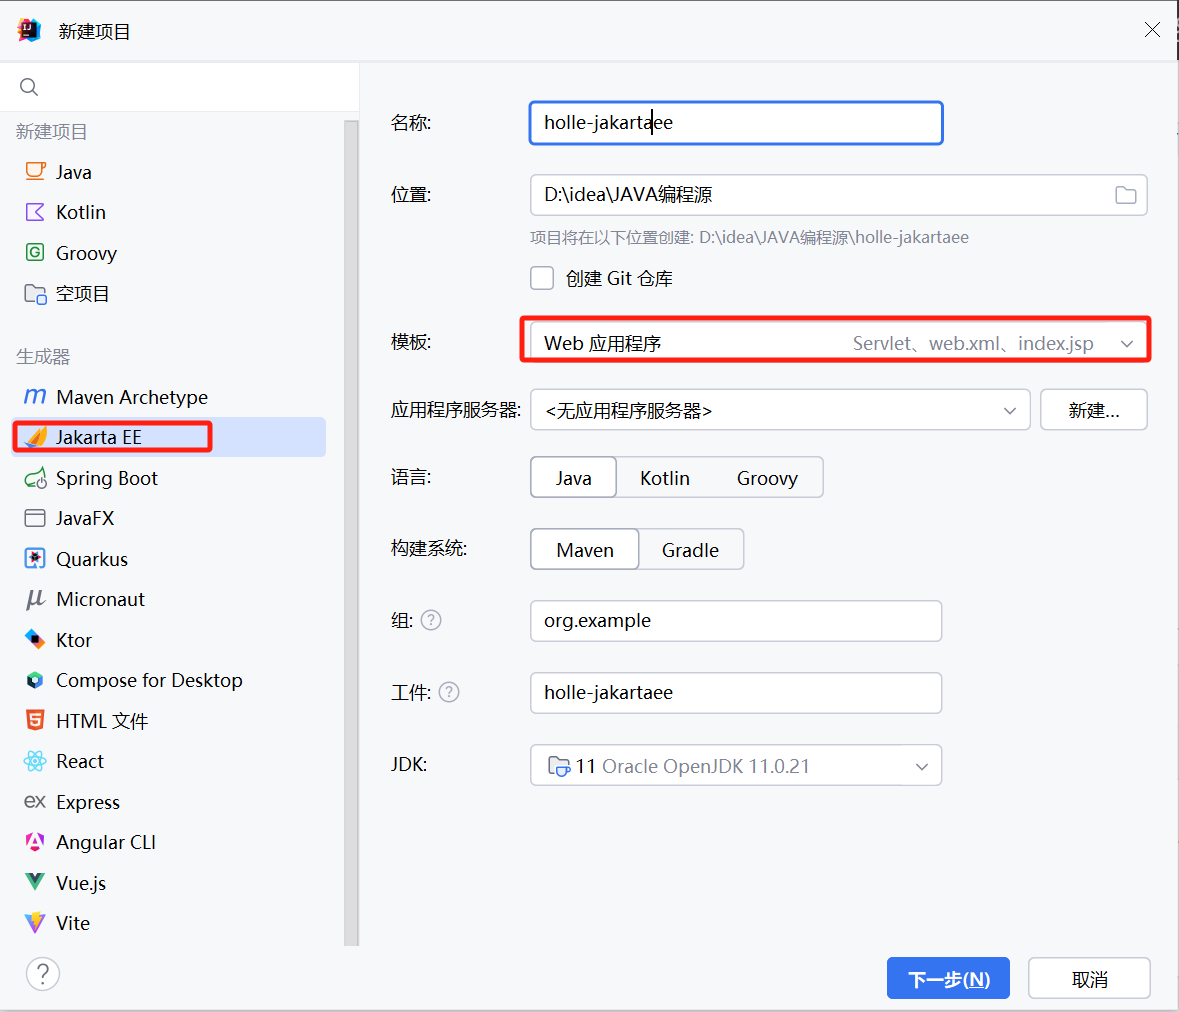Select the Spring Boot generator icon

coord(35,478)
